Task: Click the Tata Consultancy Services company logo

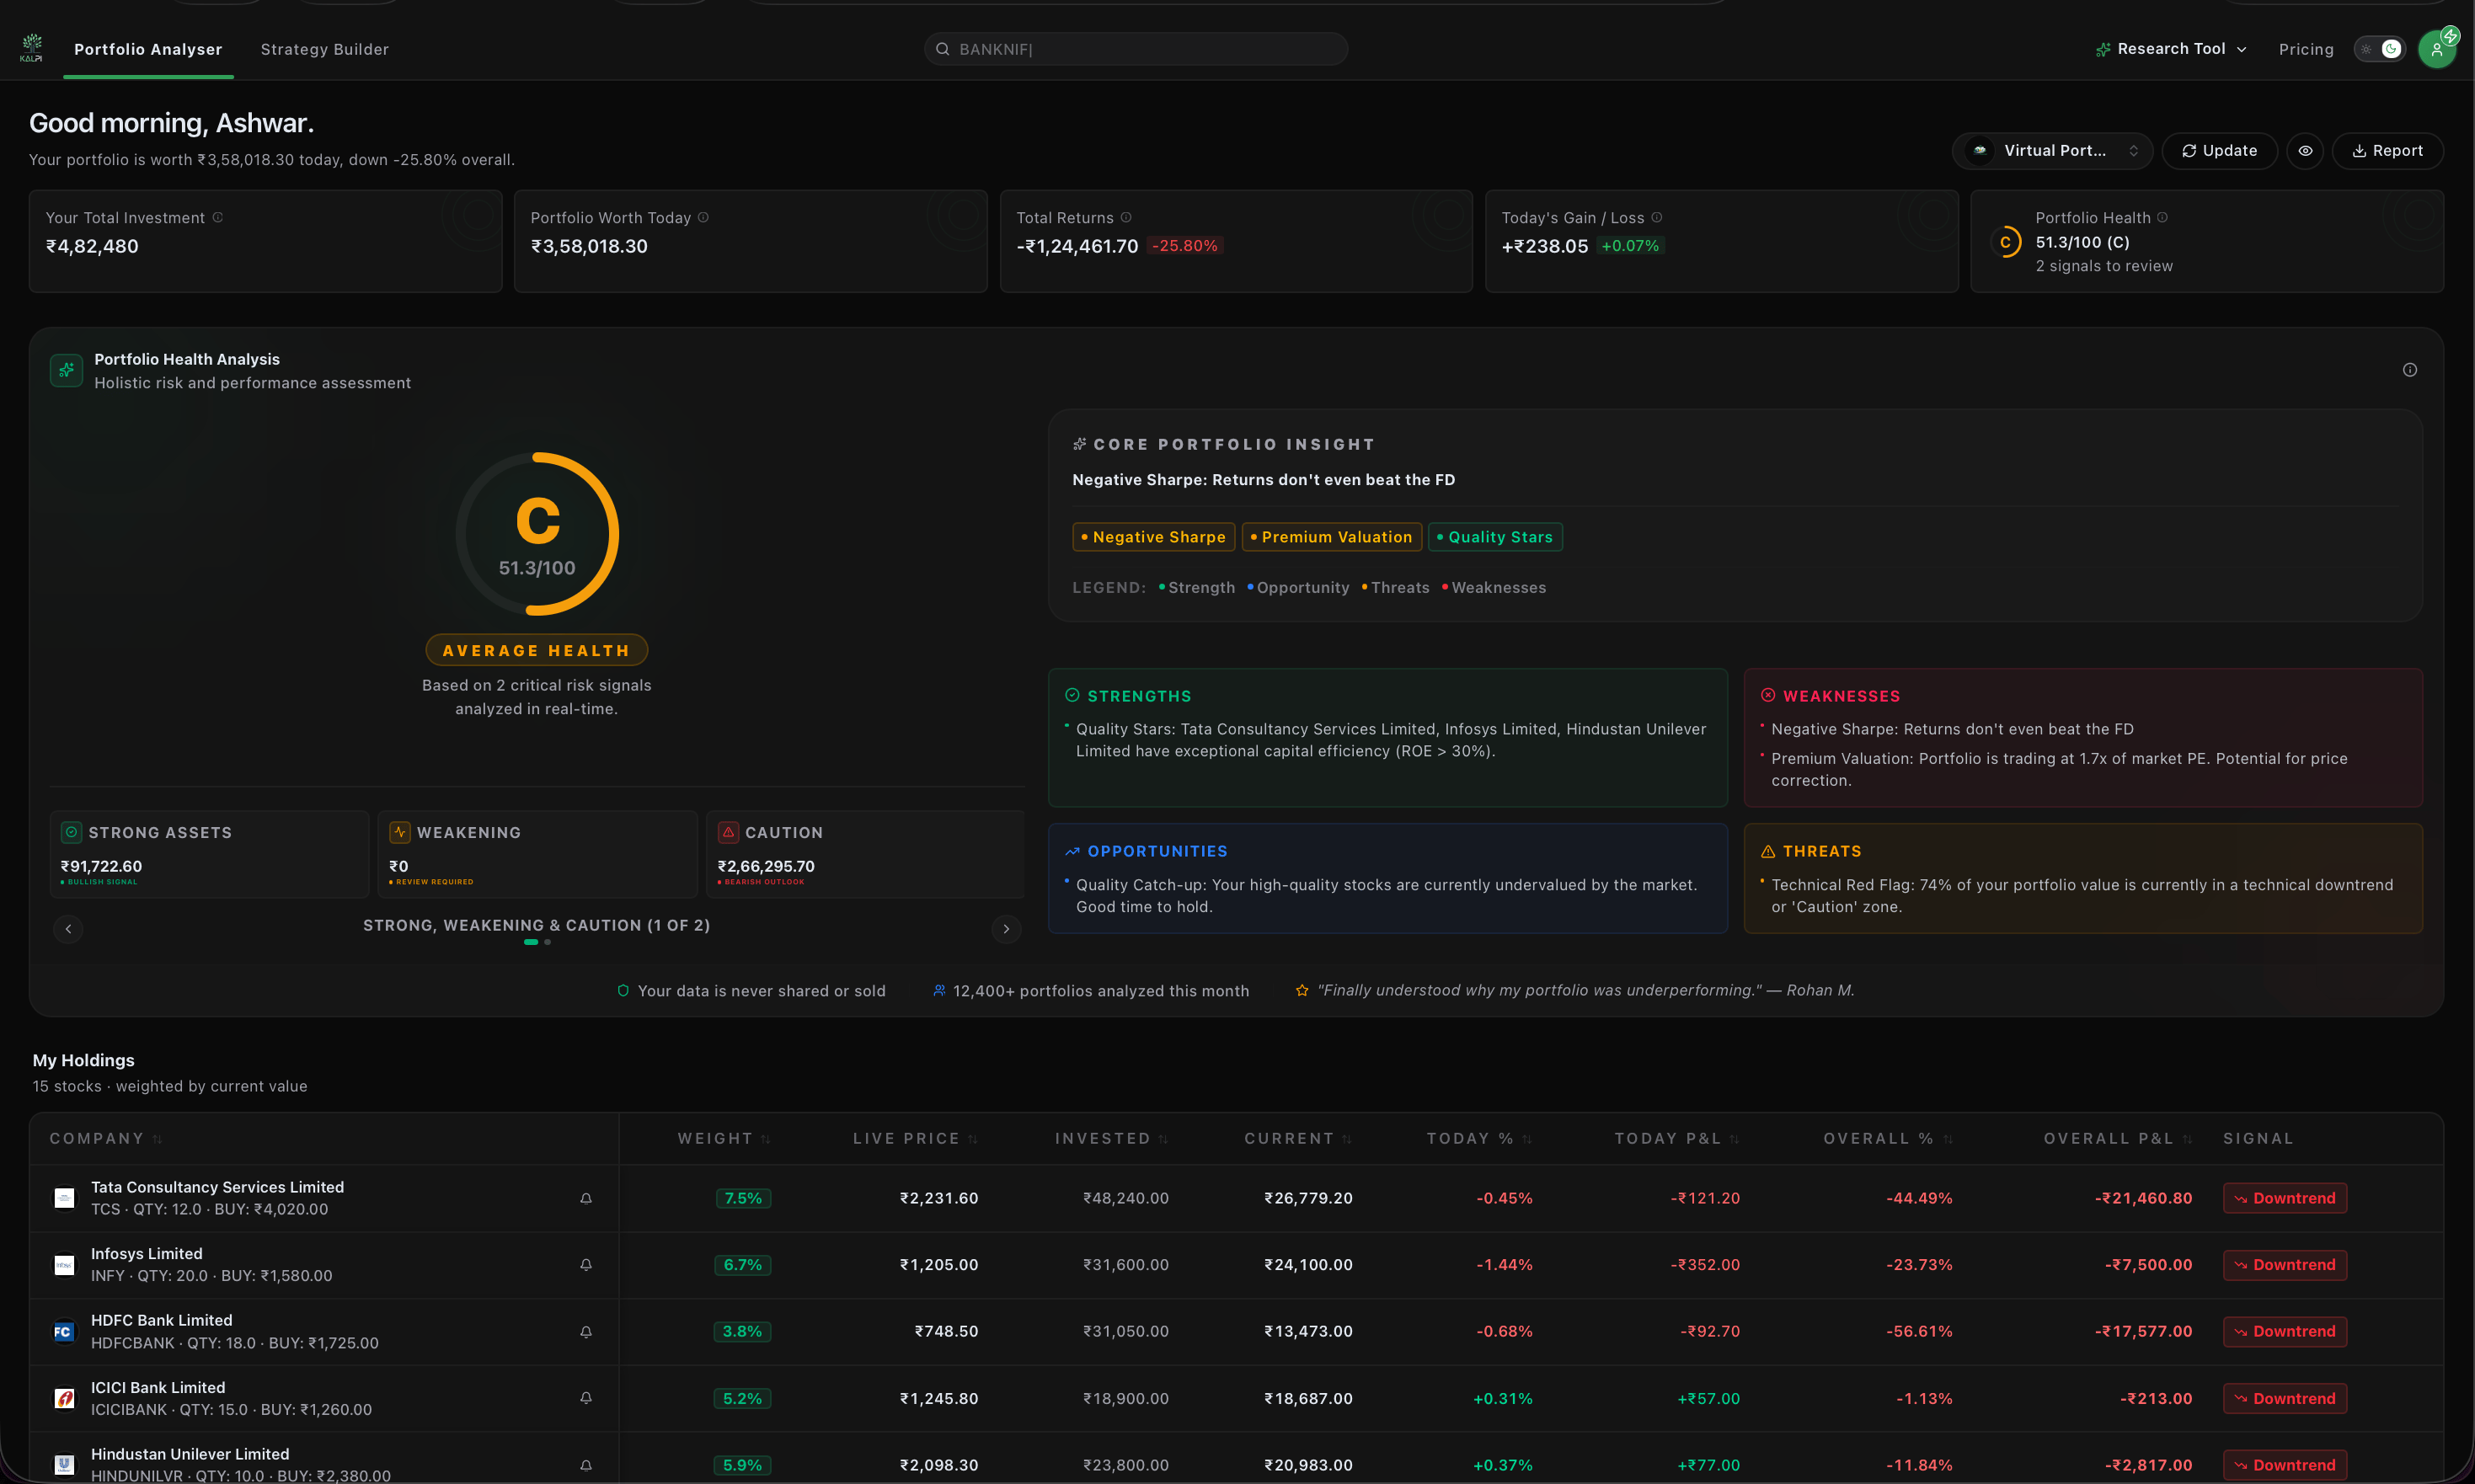Action: click(64, 1198)
